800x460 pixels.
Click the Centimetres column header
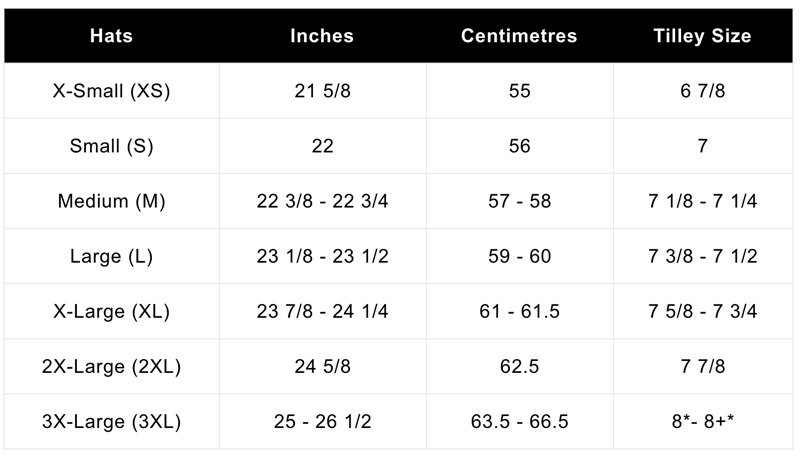point(519,36)
